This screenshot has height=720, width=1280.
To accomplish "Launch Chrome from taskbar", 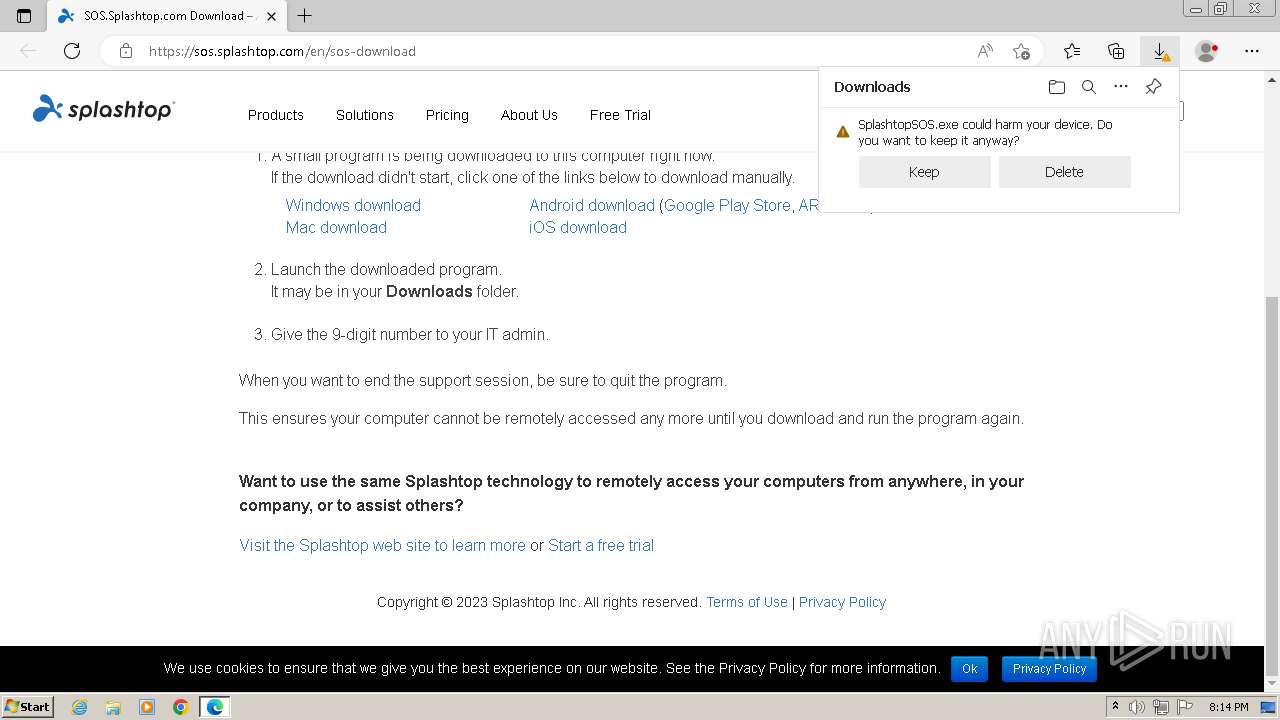I will coord(180,707).
